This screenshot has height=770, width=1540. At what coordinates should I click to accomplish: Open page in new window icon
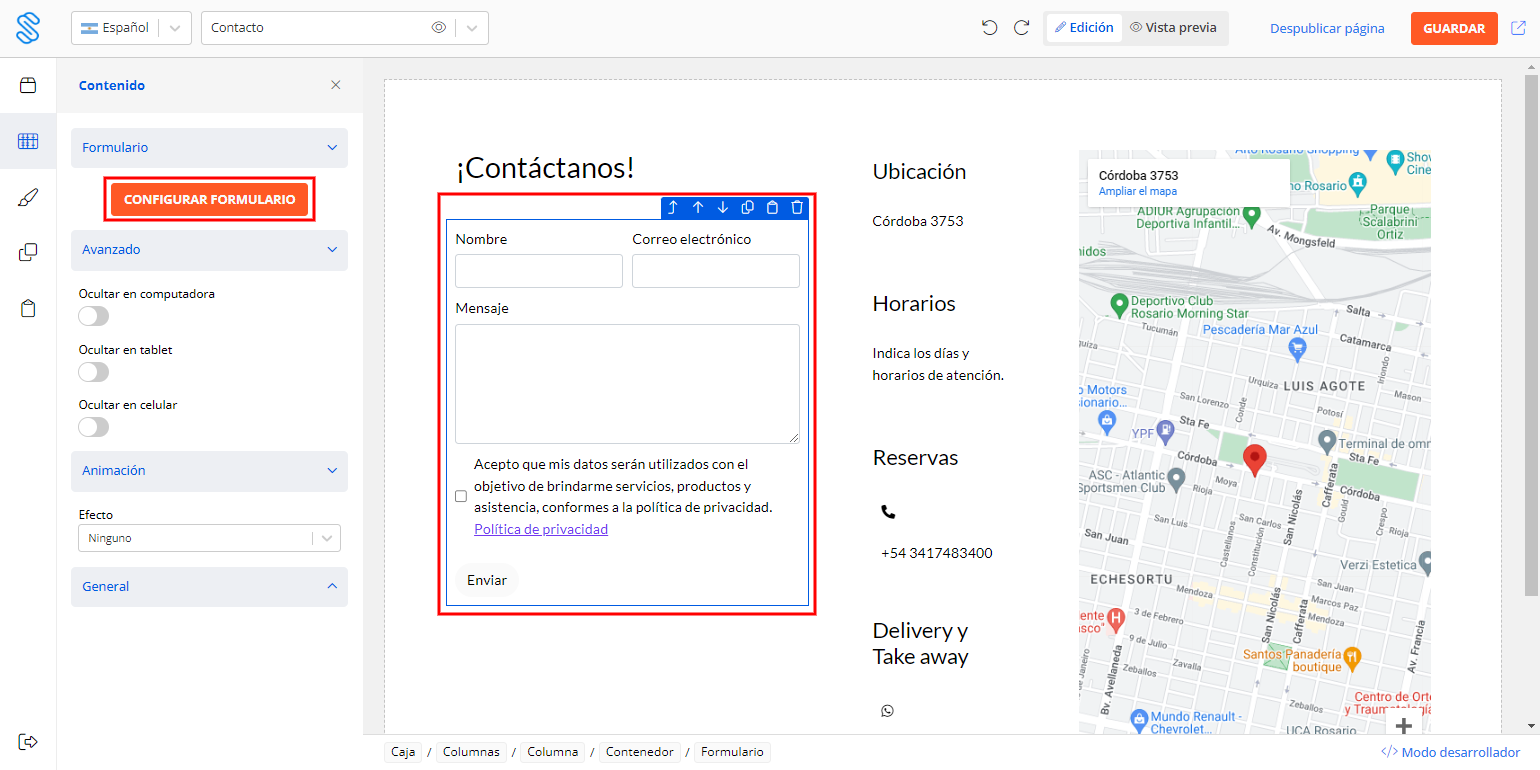click(1518, 28)
